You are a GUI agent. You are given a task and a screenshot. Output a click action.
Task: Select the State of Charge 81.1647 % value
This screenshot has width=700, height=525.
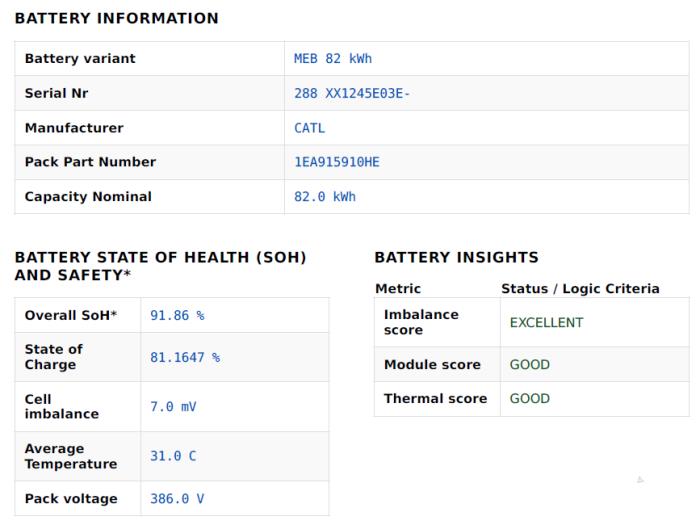pos(185,358)
